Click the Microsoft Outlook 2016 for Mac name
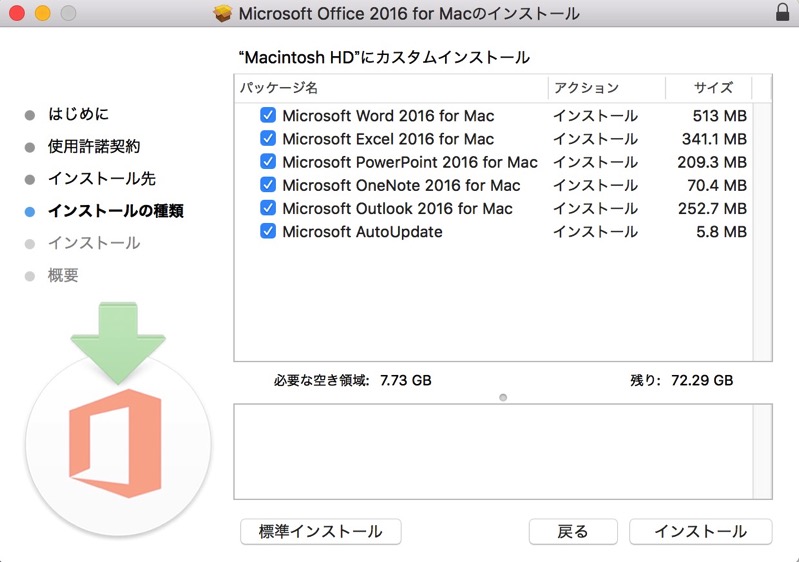 (x=397, y=208)
